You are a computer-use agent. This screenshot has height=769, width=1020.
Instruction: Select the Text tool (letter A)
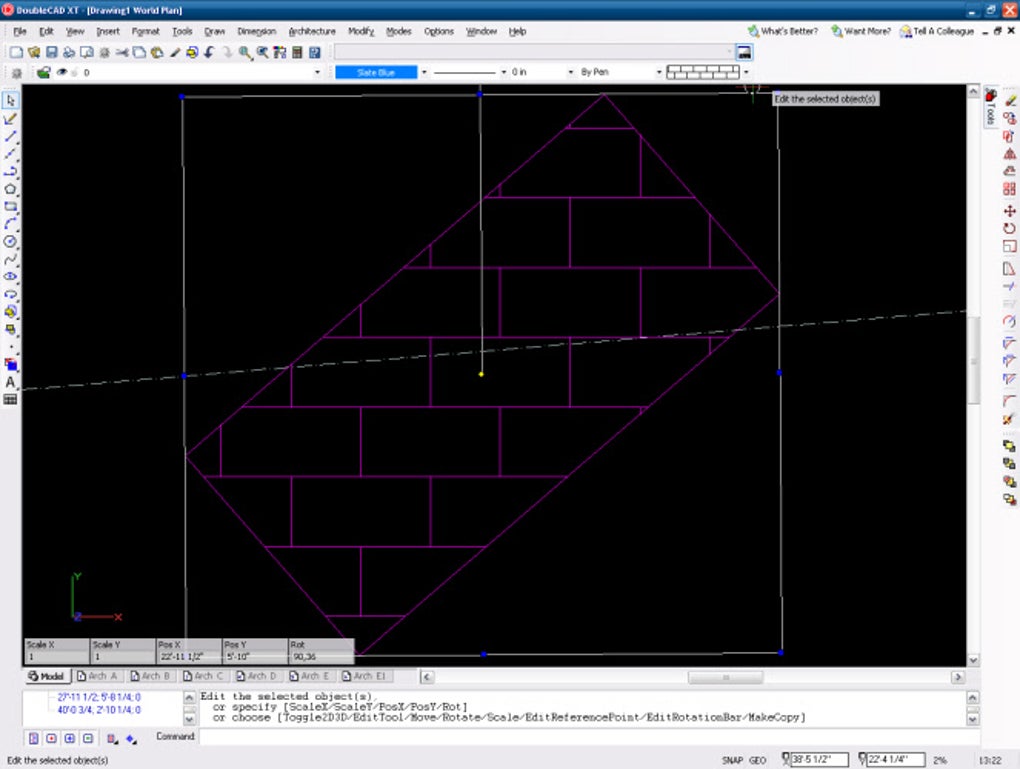point(11,382)
